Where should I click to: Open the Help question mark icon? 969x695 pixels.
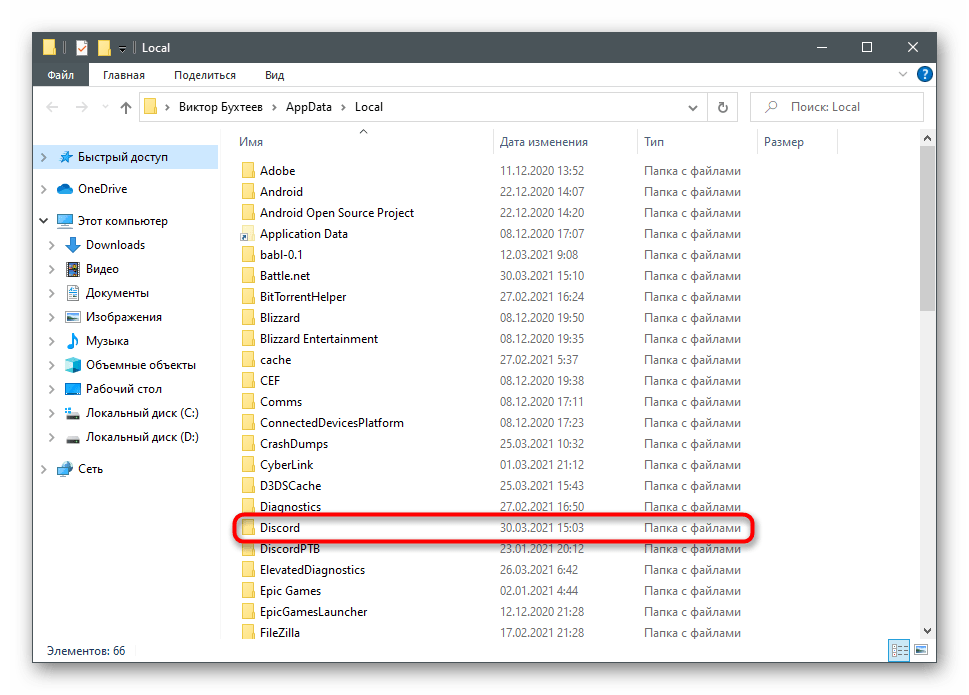tap(925, 75)
